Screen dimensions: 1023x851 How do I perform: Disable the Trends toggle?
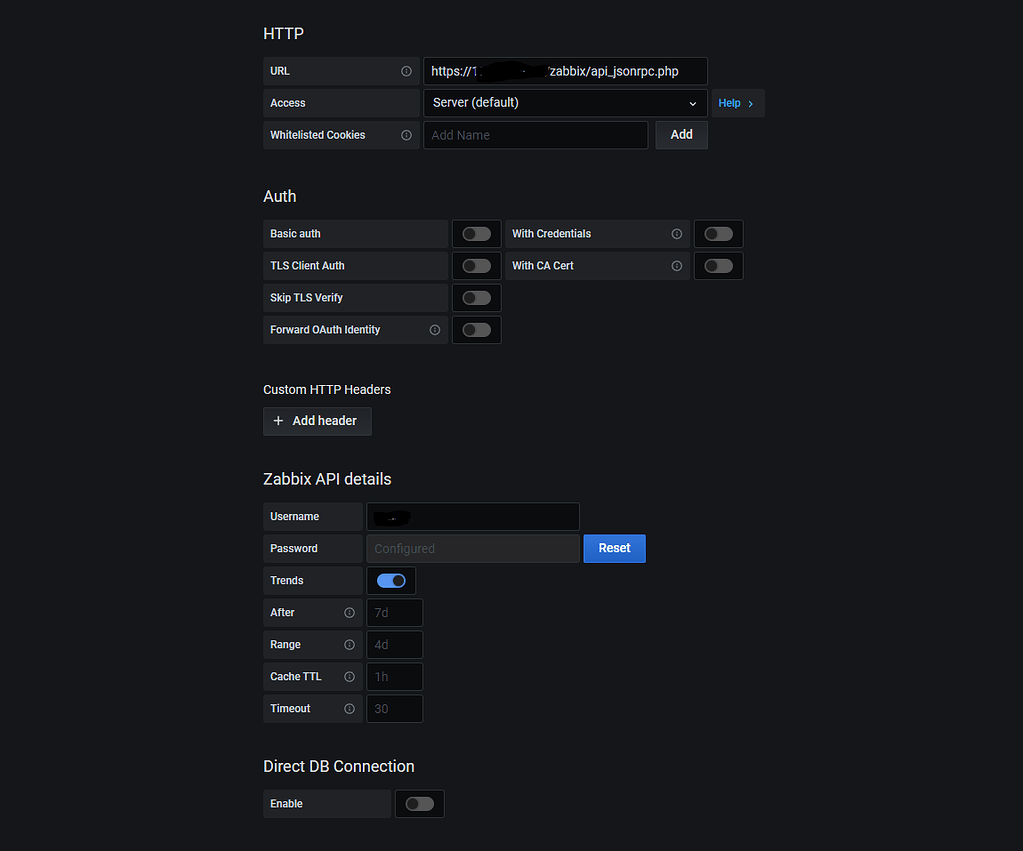[x=391, y=581]
